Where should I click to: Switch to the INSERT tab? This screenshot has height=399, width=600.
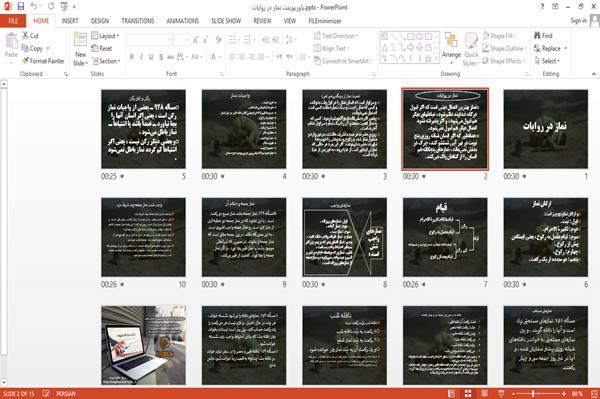point(70,21)
